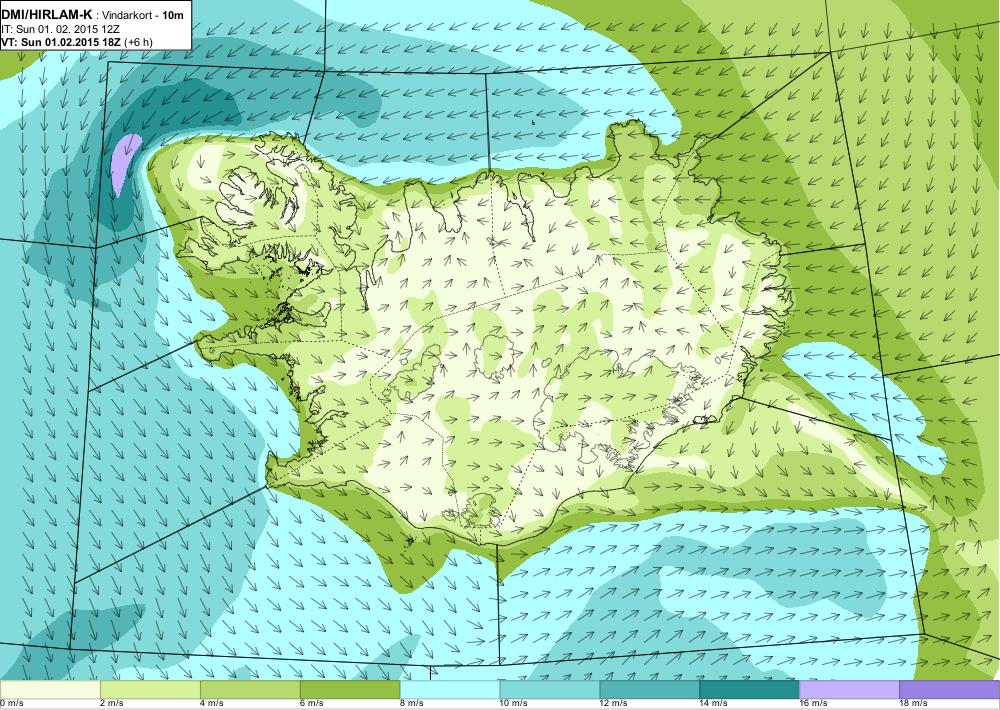
Task: Click the "18 m/s" legend label
Action: point(915,704)
